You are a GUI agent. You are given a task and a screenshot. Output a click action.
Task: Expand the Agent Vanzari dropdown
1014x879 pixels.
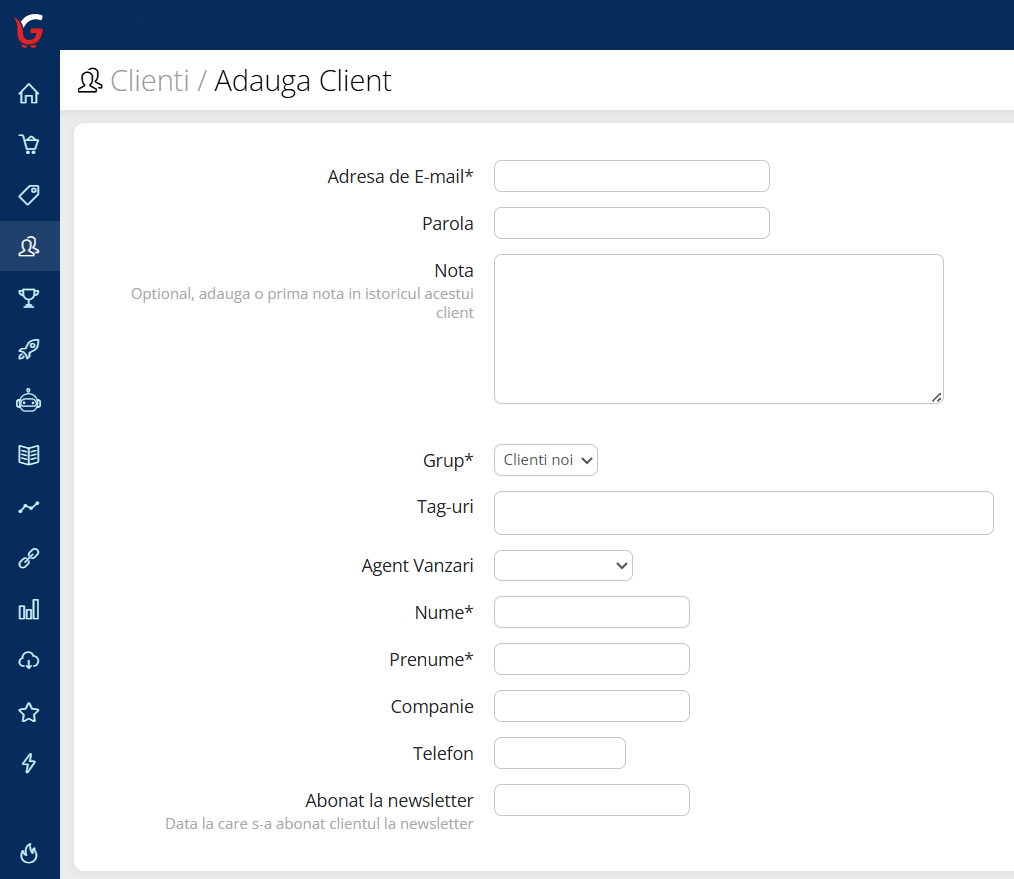pyautogui.click(x=562, y=565)
